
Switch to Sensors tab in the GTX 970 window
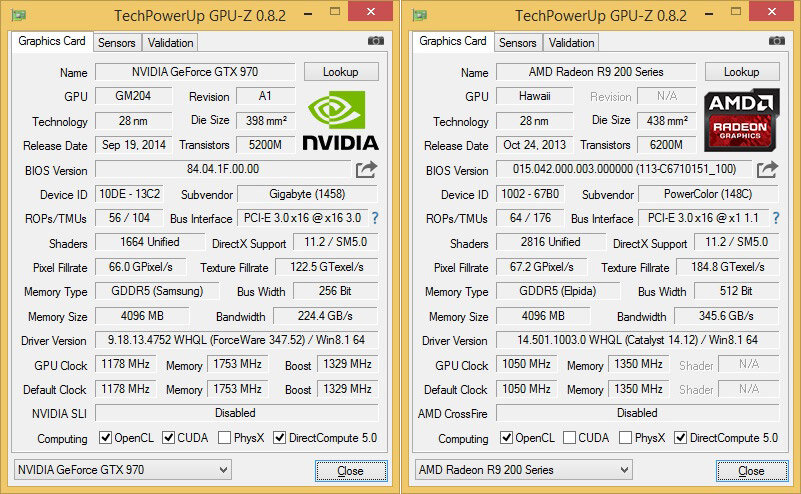pyautogui.click(x=116, y=43)
